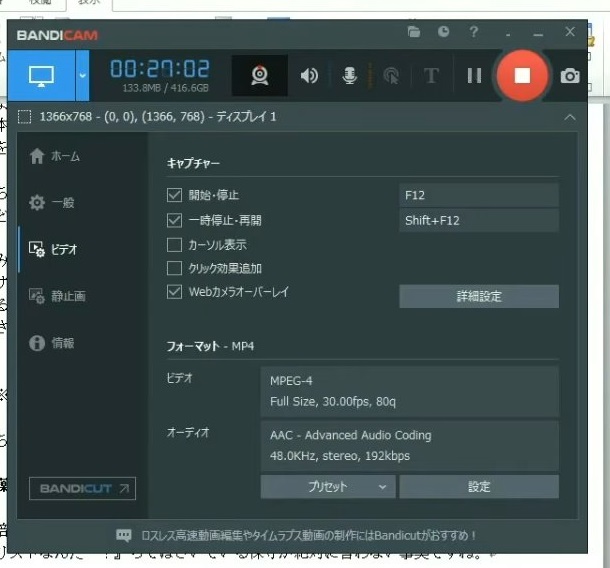Click the 00:27:02 recording timer
Viewport: 610px width, 568px height.
coord(160,69)
